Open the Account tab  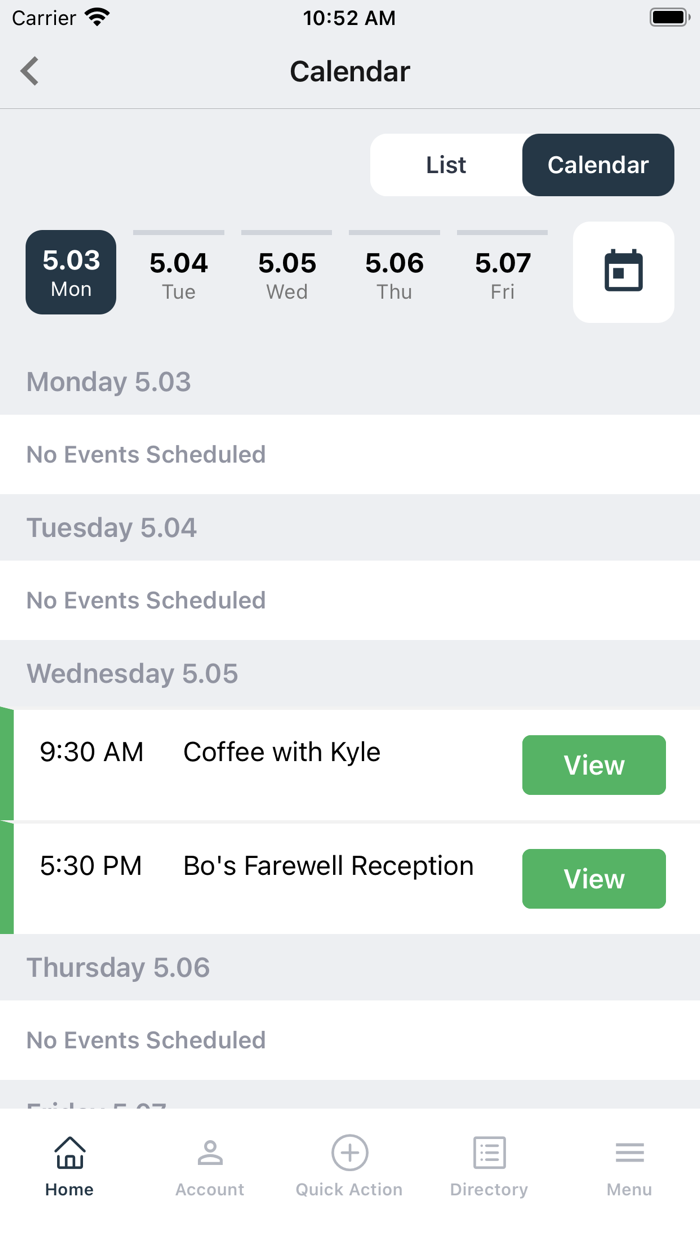click(x=209, y=1166)
